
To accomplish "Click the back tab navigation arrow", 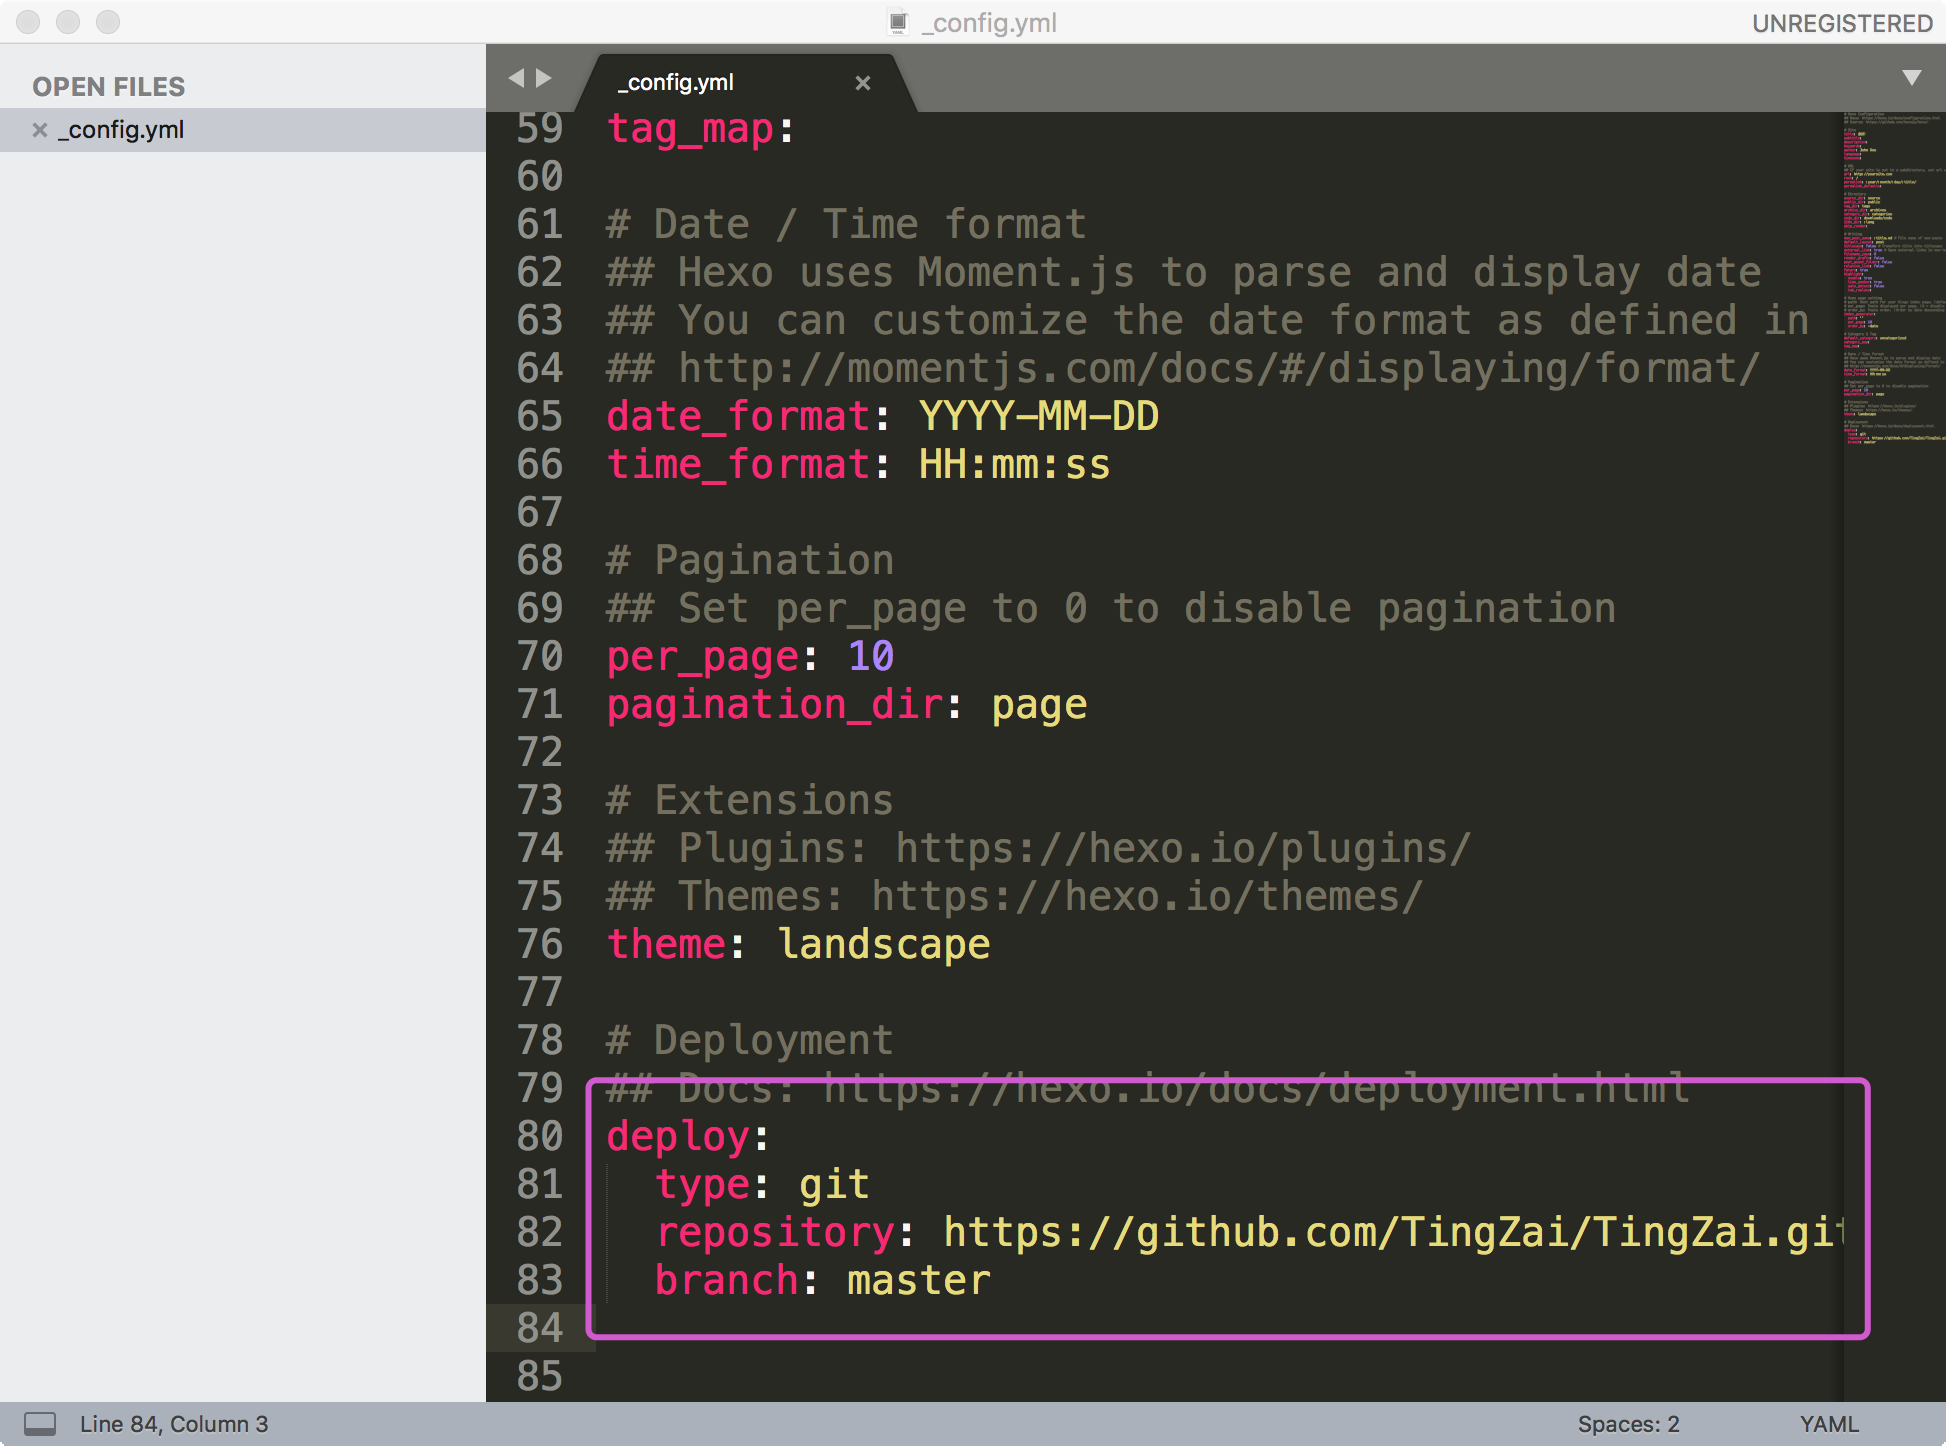I will (515, 78).
